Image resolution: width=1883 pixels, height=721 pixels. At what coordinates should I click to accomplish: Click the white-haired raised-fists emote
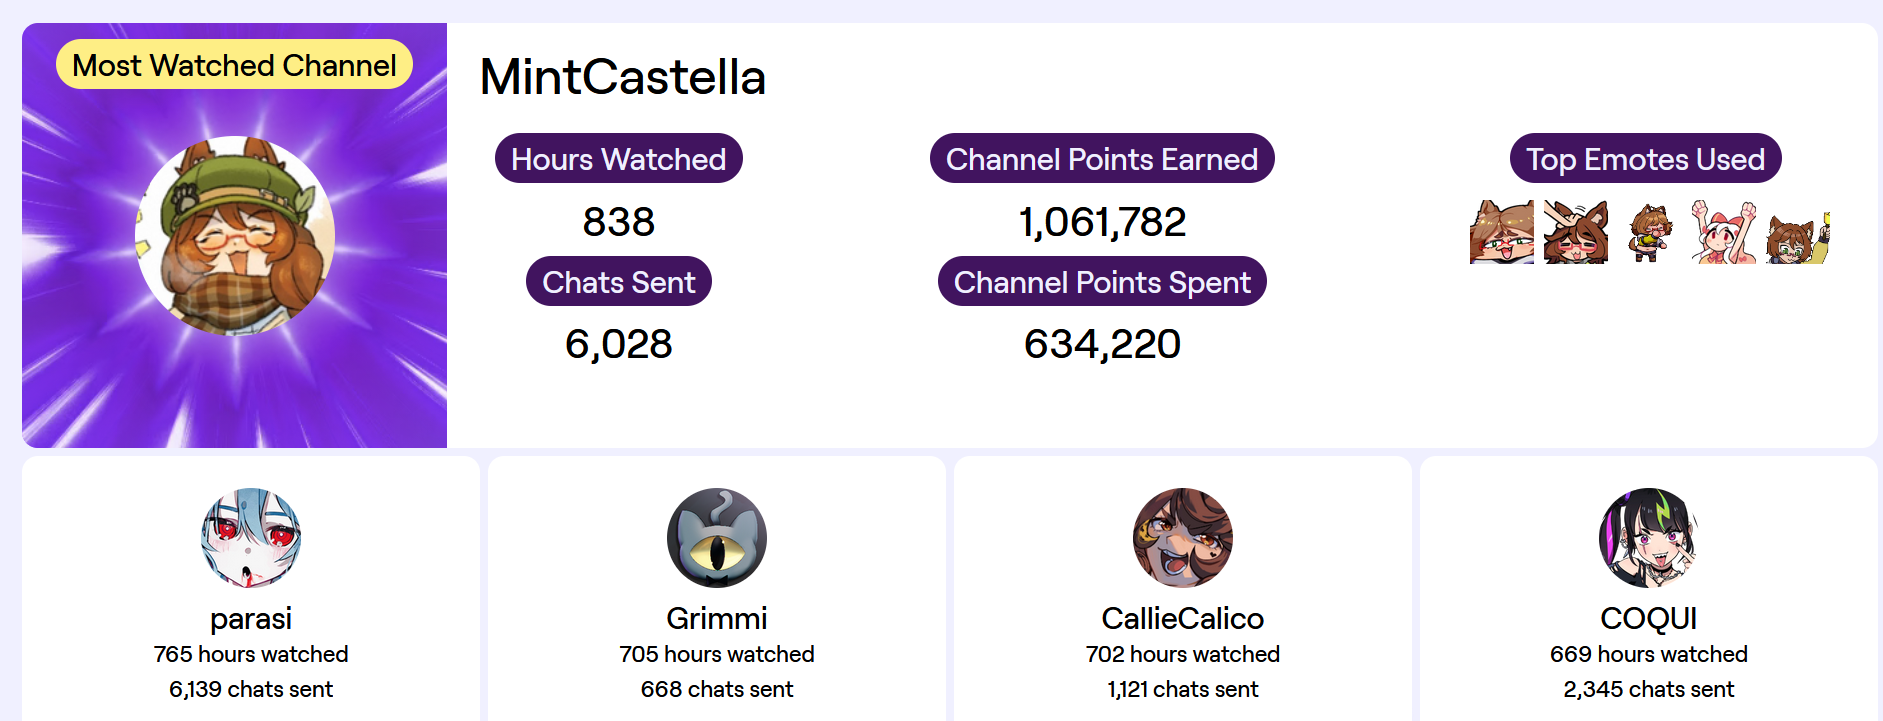point(1723,232)
